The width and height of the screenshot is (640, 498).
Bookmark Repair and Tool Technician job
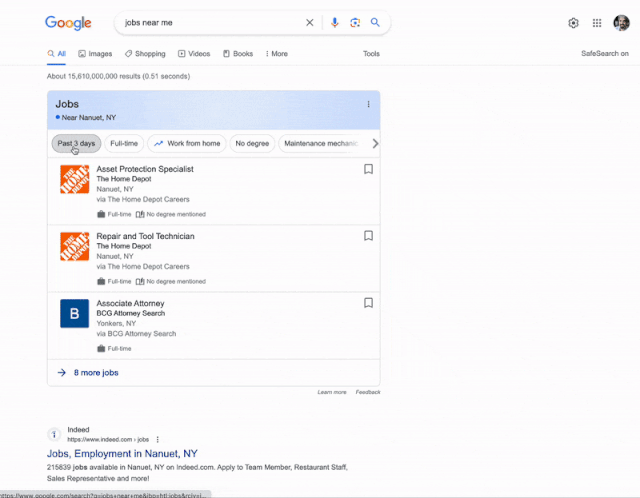[x=368, y=236]
